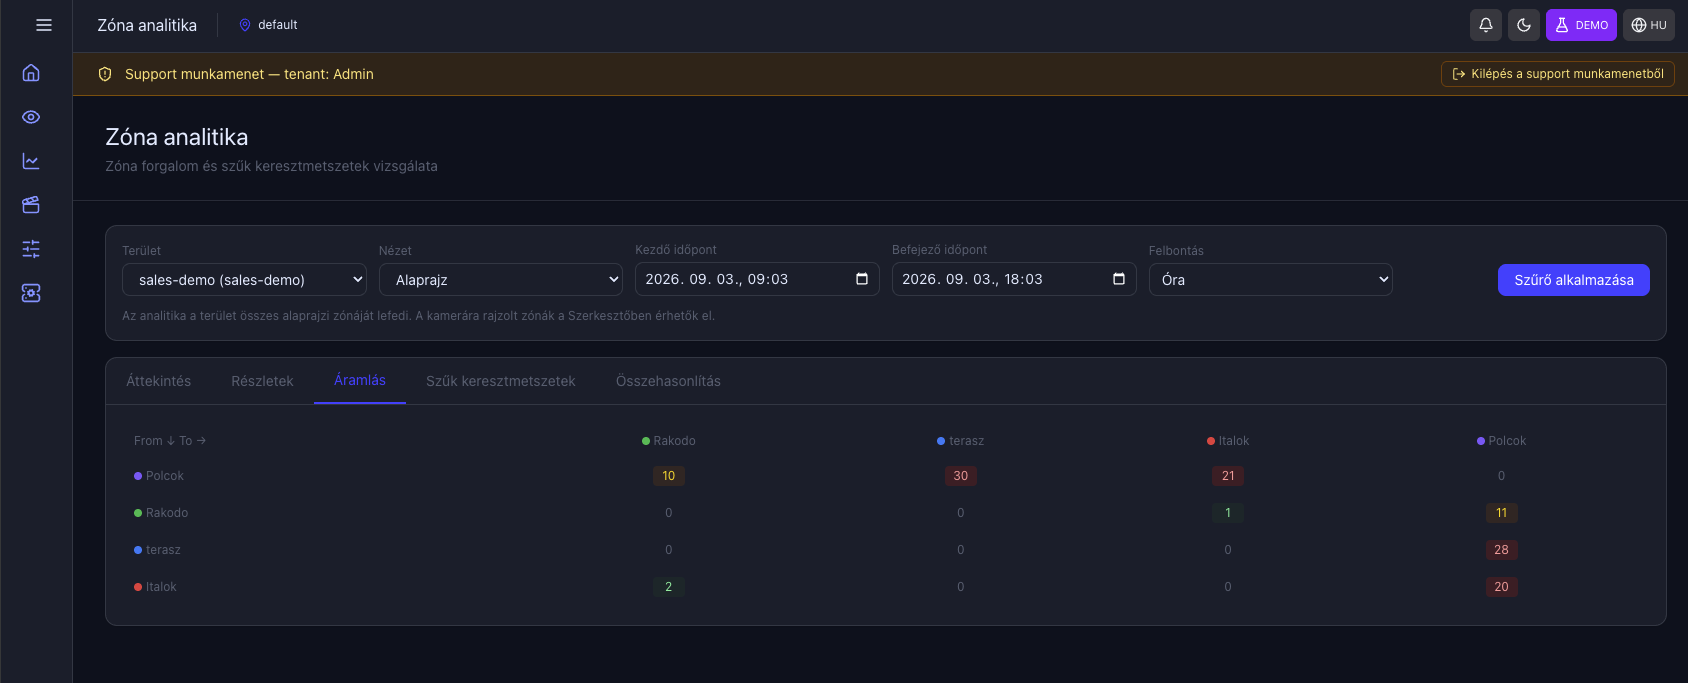Open the hamburger menu
This screenshot has height=683, width=1688.
point(44,25)
